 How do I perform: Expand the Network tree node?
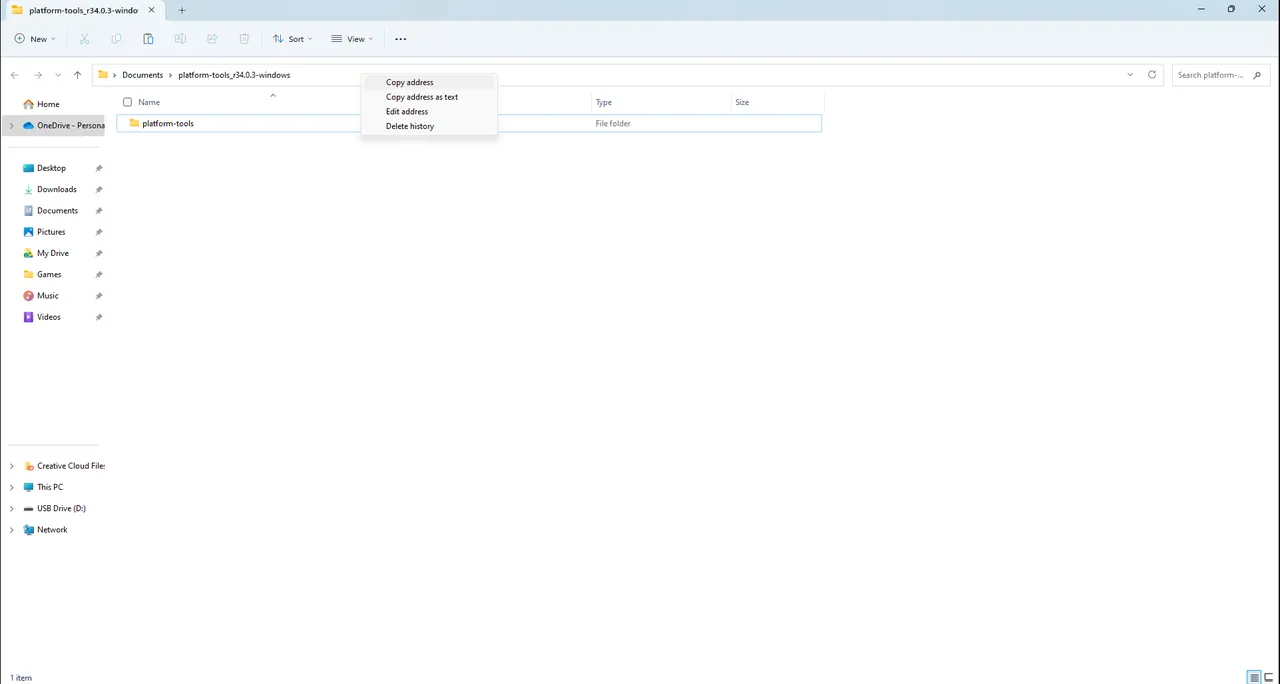[12, 530]
